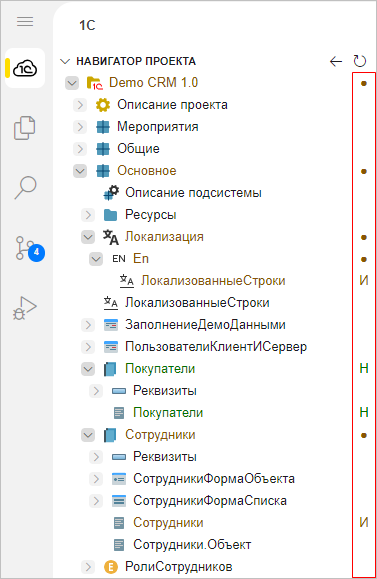
Task: Refresh the project navigator
Action: [359, 61]
